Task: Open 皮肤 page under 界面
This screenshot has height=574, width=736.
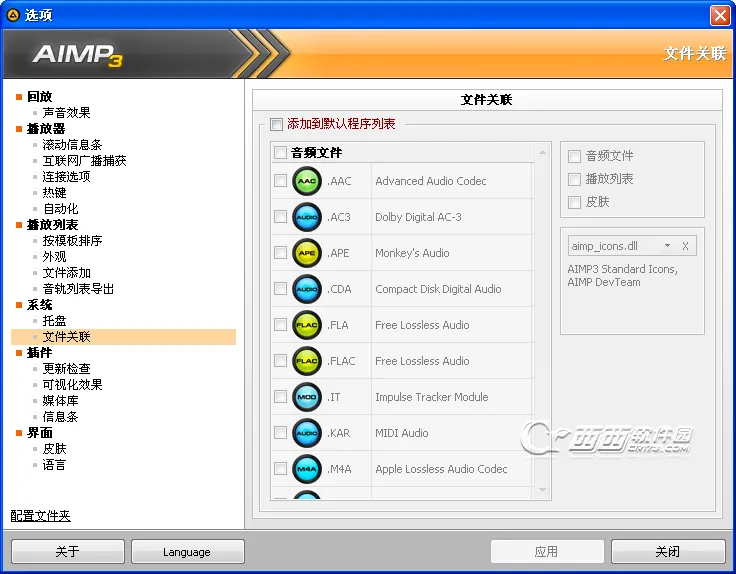Action: pos(54,449)
